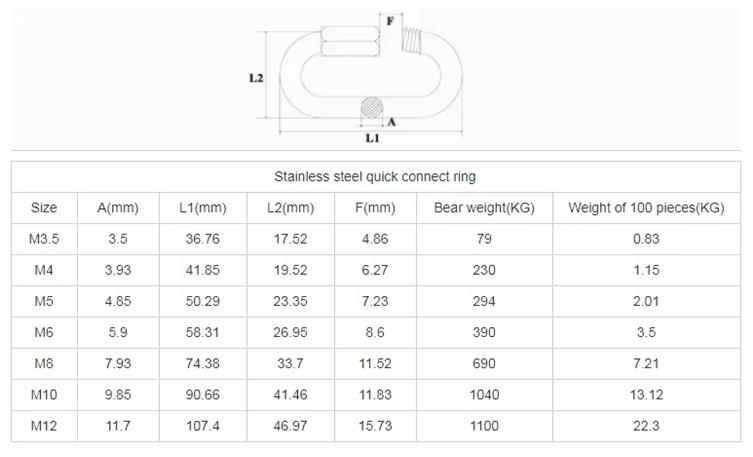Screen dimensions: 753x457
Task: Click the L2 dimension label in diagram
Action: (256, 77)
